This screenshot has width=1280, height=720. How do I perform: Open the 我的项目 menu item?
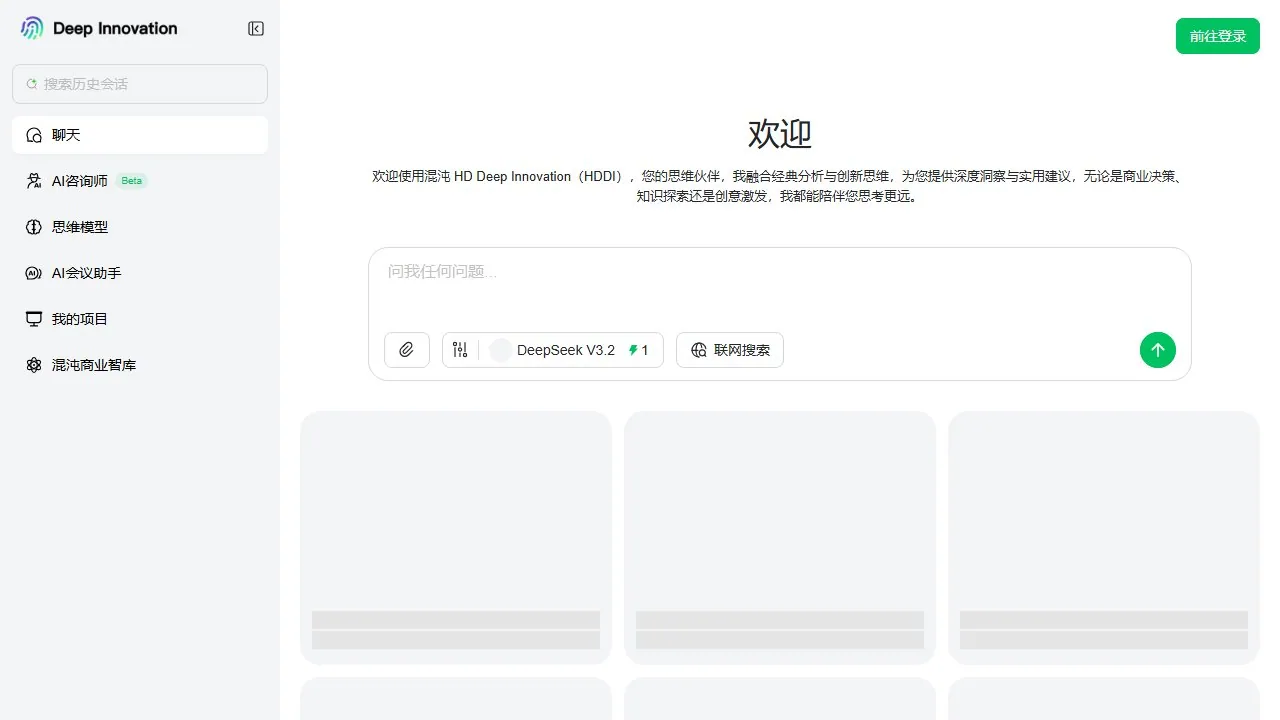140,319
